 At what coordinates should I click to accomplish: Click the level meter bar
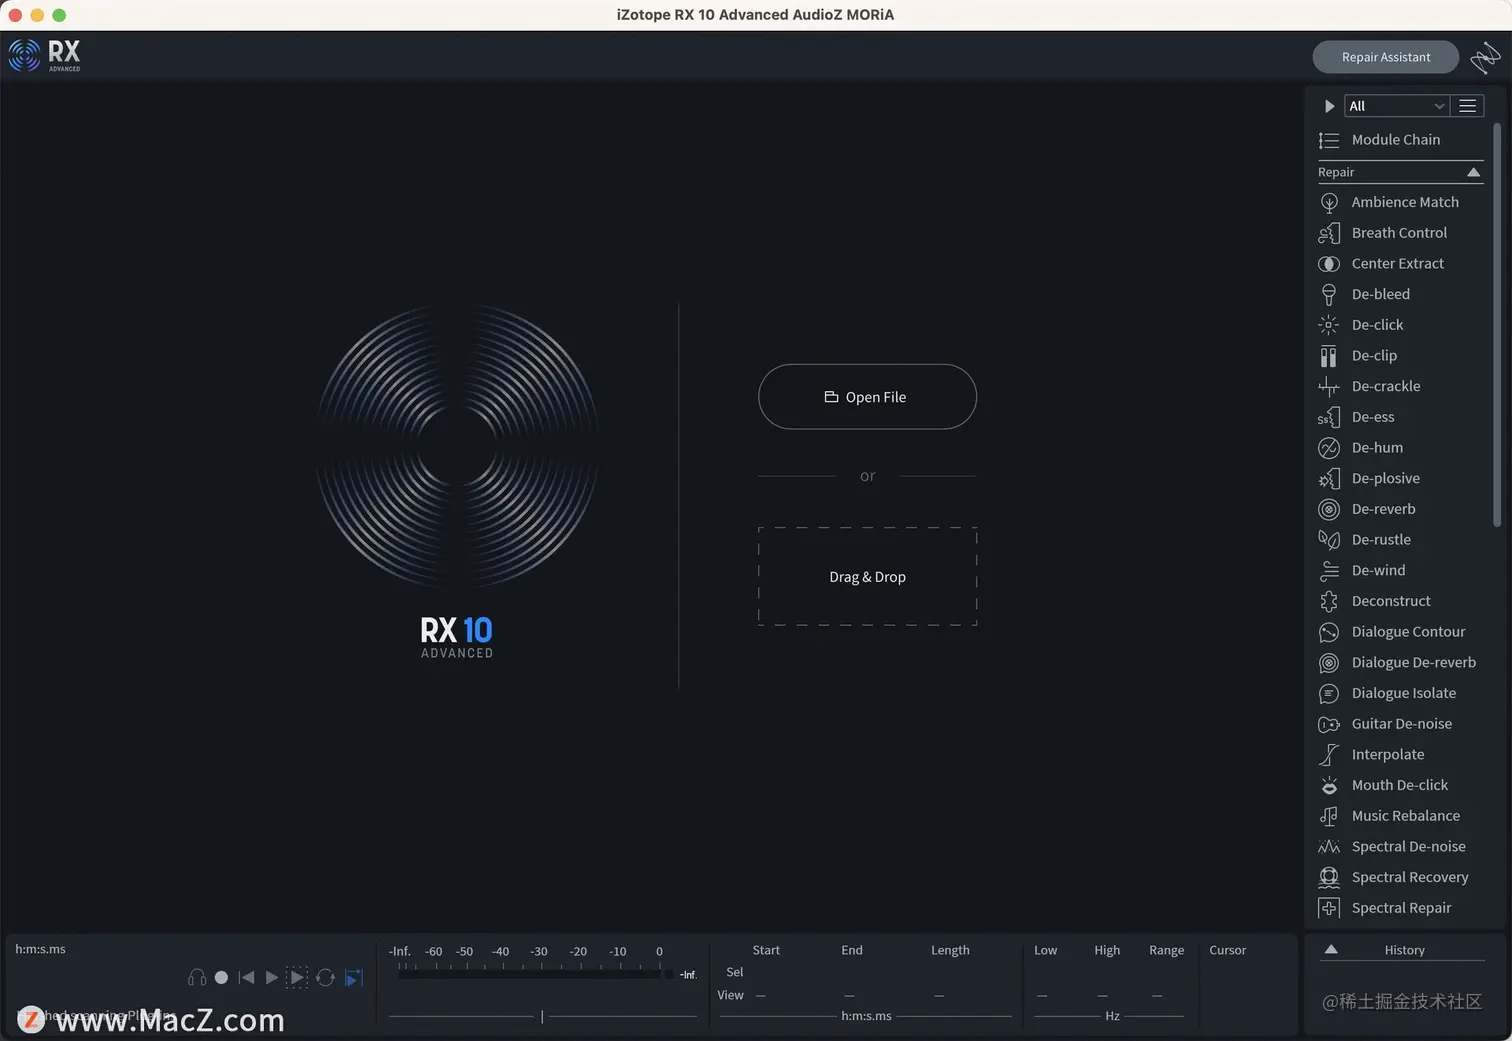tap(529, 973)
